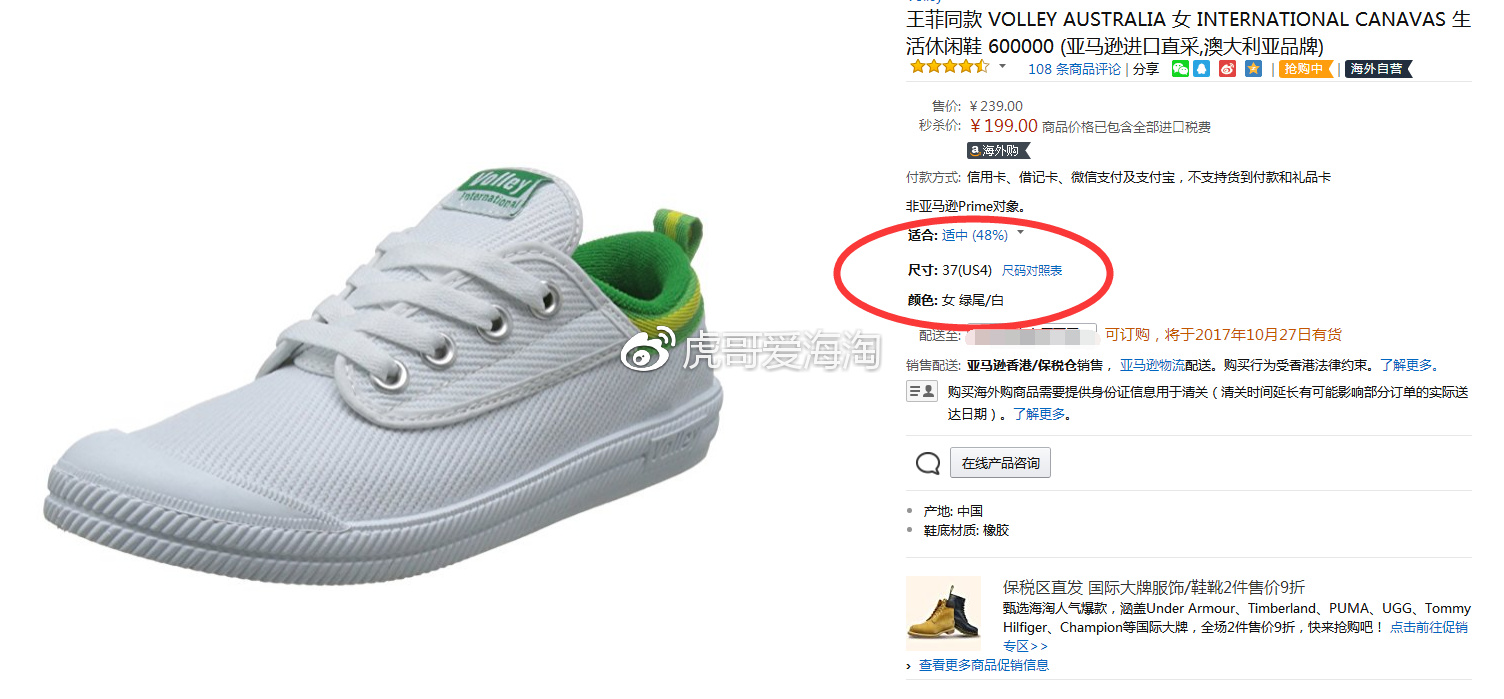
Task: Expand the star rating dropdown arrow
Action: (1003, 67)
